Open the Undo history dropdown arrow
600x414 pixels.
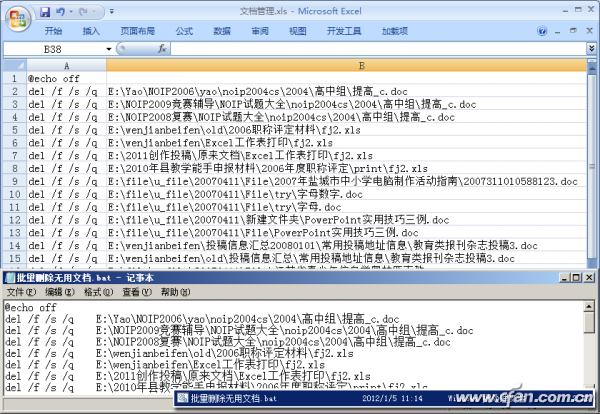71,12
